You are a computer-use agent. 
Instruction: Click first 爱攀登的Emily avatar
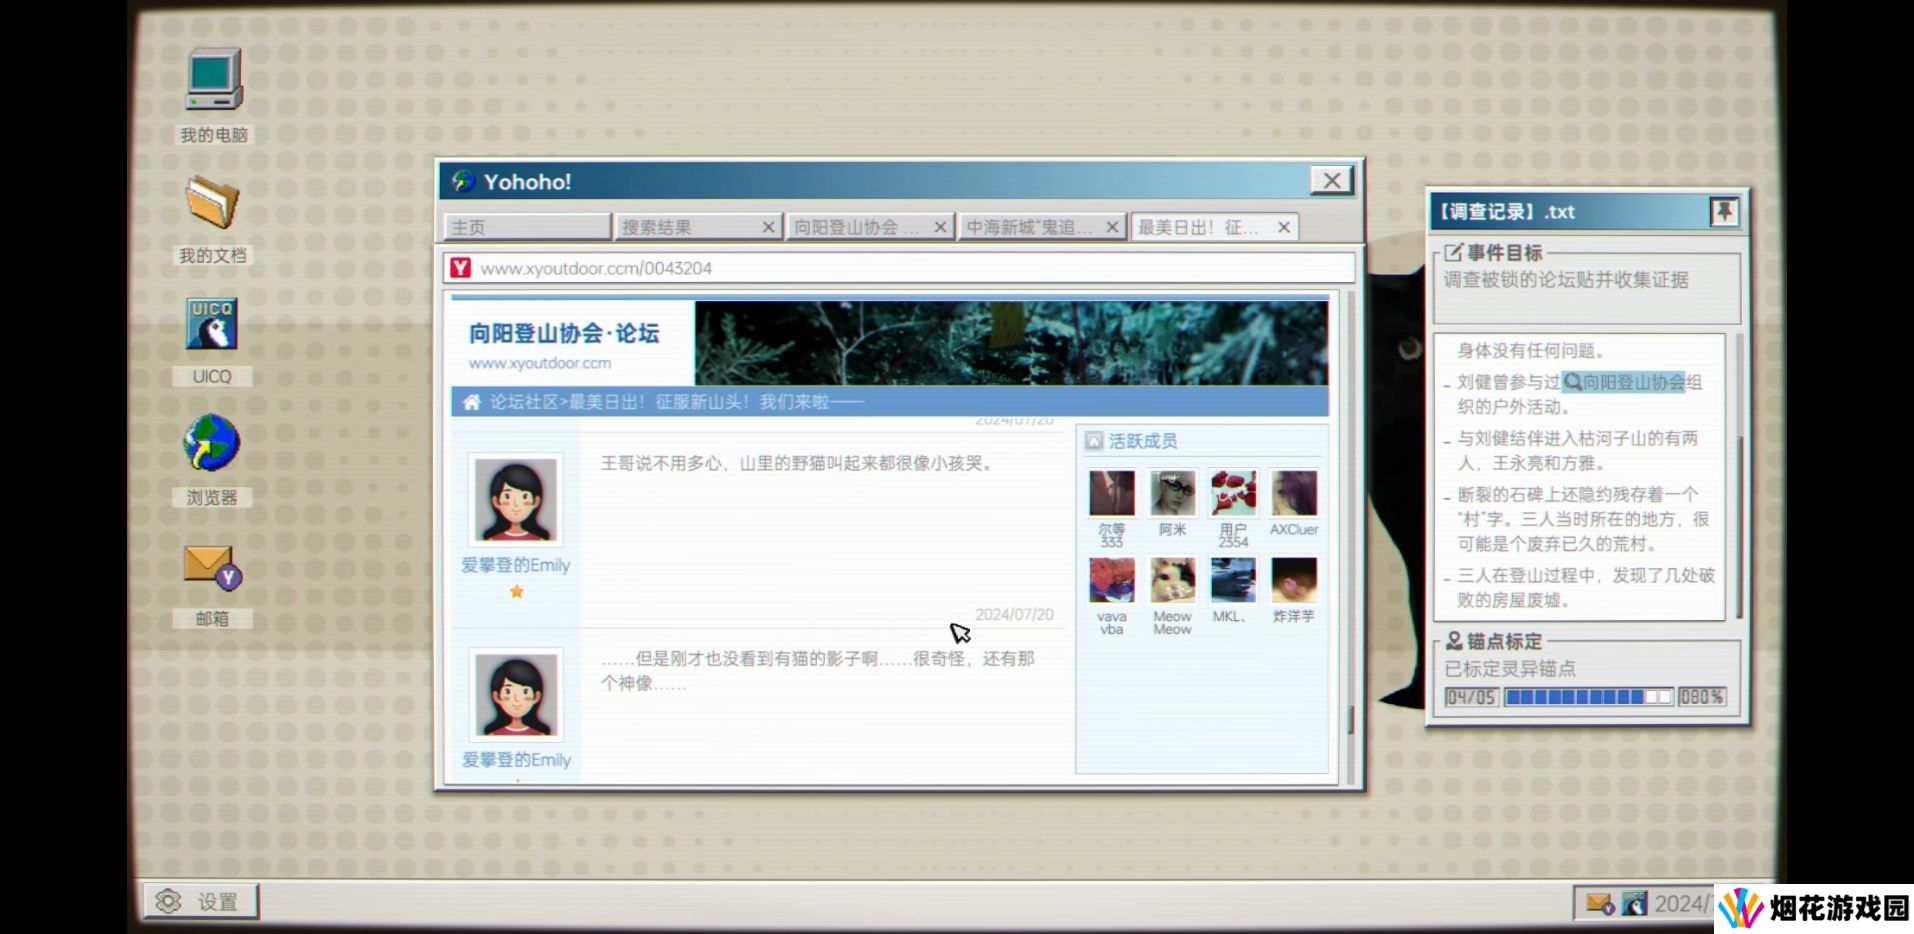516,500
